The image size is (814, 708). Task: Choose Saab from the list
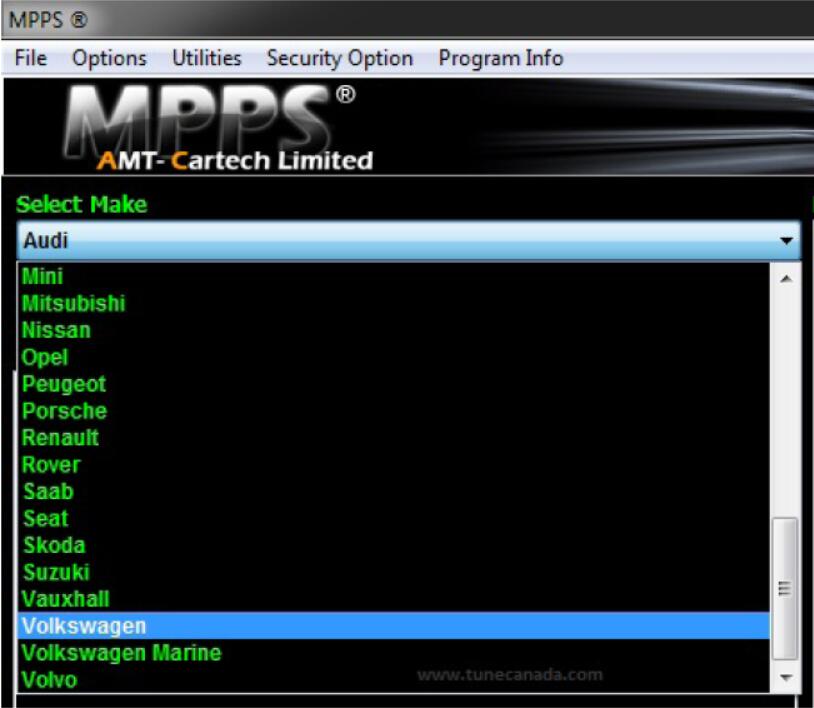(394, 492)
